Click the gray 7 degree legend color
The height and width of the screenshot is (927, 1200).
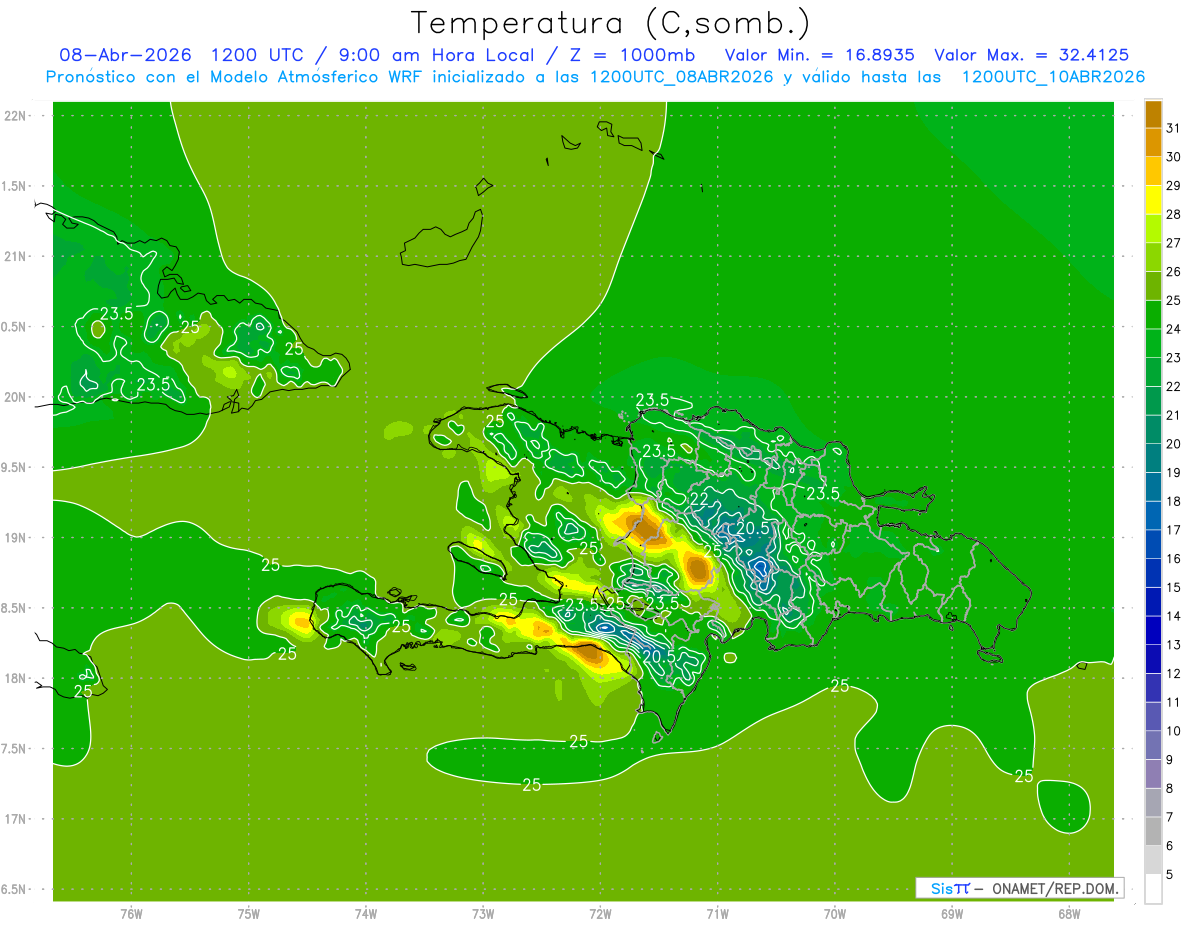[1153, 803]
